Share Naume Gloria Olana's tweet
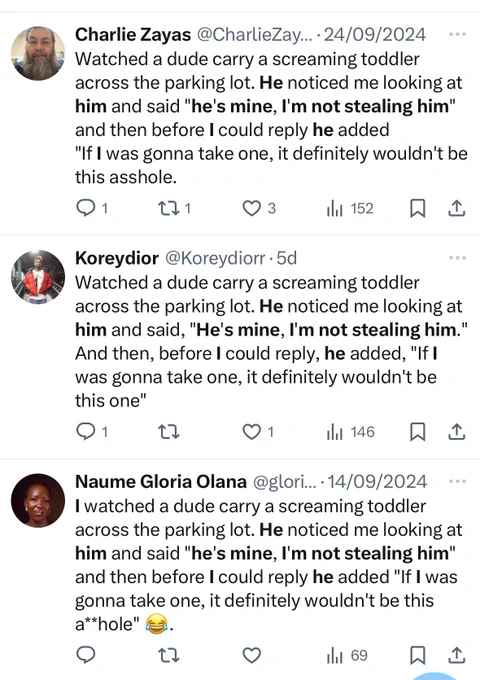Viewport: 480px width, 680px height. click(x=456, y=655)
